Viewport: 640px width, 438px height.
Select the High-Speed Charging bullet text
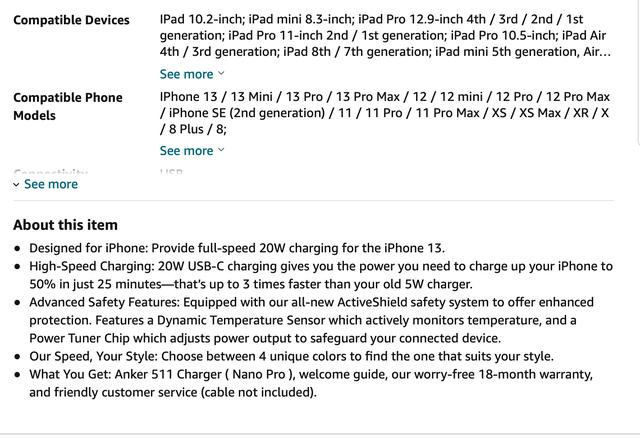pyautogui.click(x=320, y=275)
